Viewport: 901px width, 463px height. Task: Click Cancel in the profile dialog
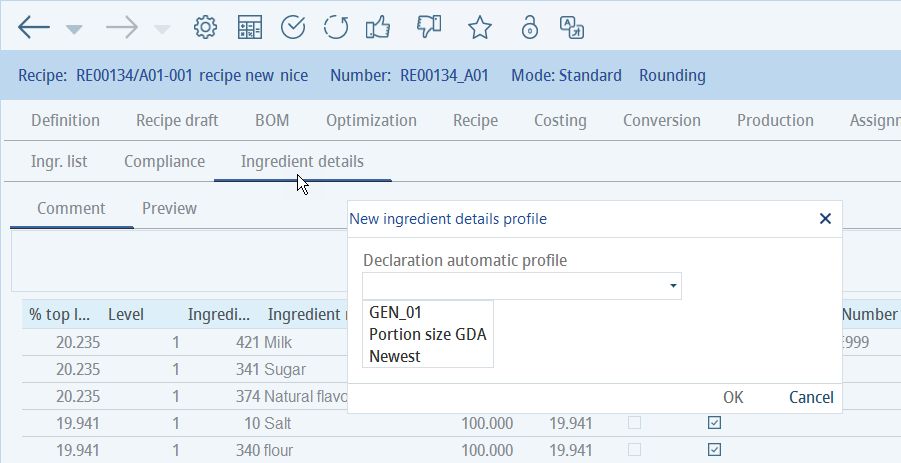(811, 397)
